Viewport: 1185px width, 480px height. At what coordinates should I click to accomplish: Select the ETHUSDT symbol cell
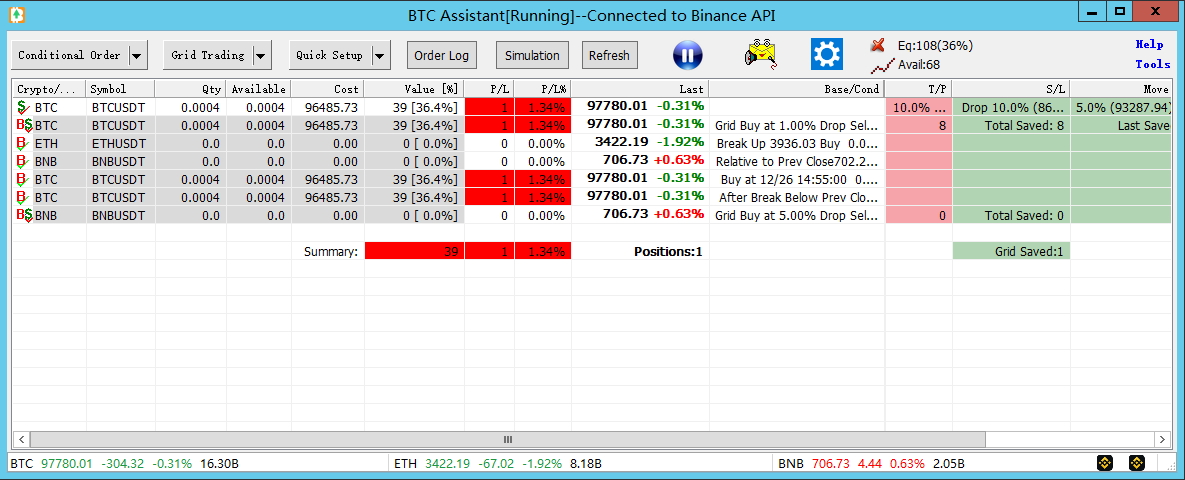pos(121,143)
